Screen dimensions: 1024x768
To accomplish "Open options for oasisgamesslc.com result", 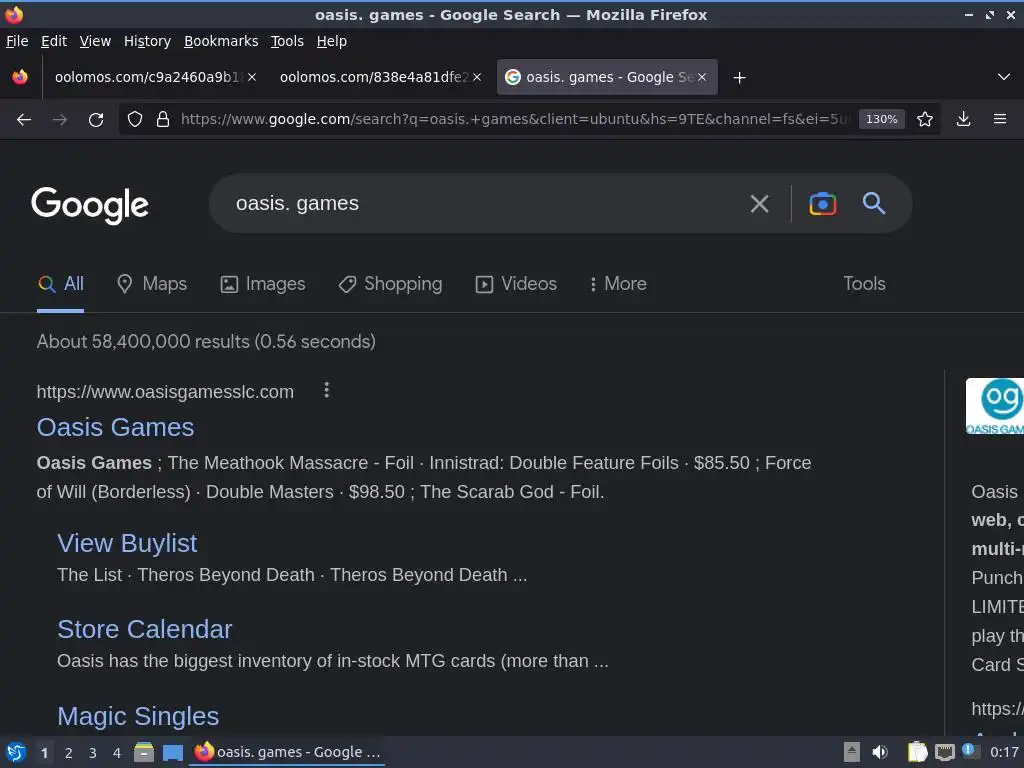I will click(327, 391).
